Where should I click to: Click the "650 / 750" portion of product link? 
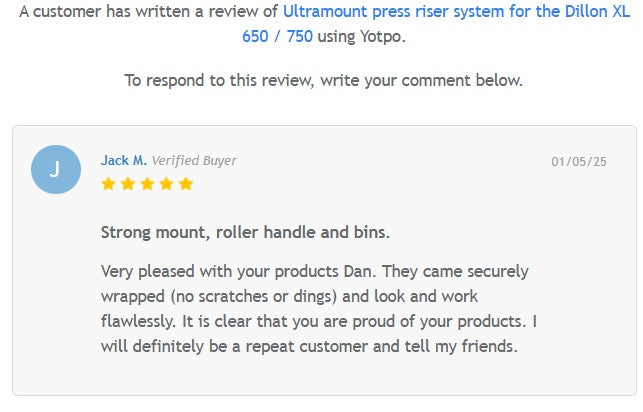pyautogui.click(x=277, y=36)
